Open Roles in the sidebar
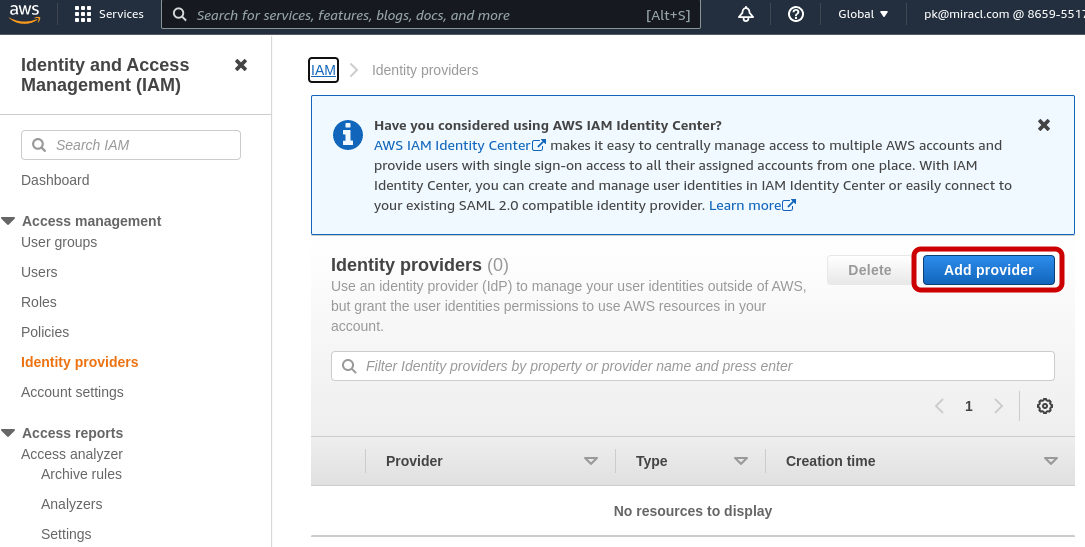This screenshot has height=547, width=1085. (39, 302)
